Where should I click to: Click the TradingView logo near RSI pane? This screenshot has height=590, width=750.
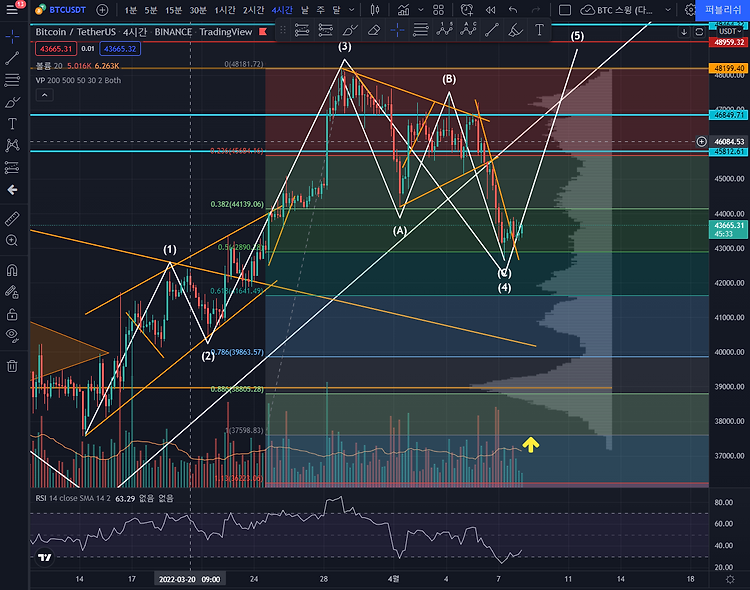pos(44,557)
